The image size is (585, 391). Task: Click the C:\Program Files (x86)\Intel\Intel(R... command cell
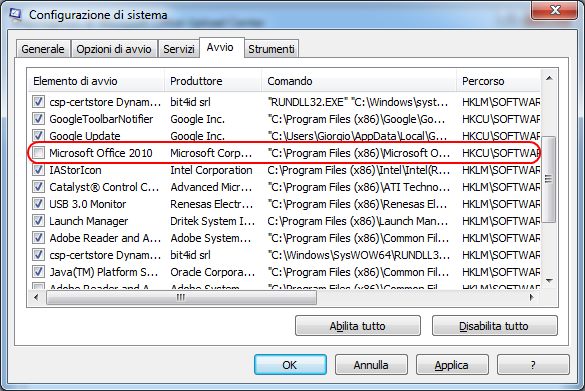tap(359, 170)
